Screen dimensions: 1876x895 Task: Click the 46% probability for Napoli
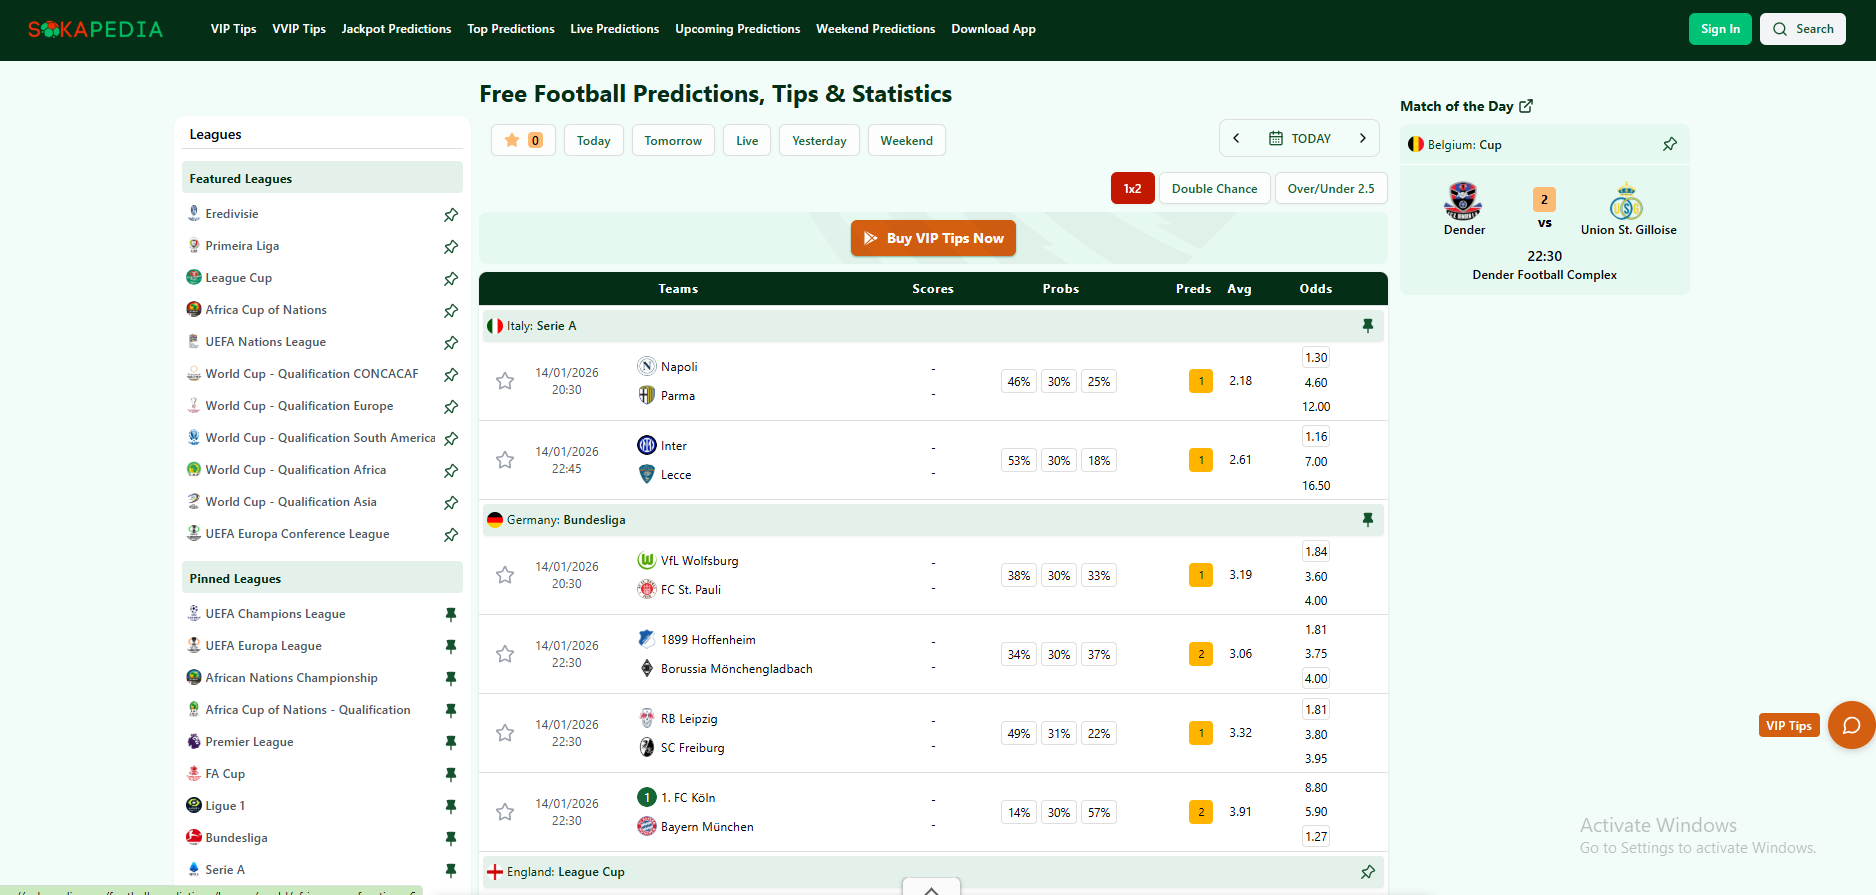pyautogui.click(x=1018, y=381)
